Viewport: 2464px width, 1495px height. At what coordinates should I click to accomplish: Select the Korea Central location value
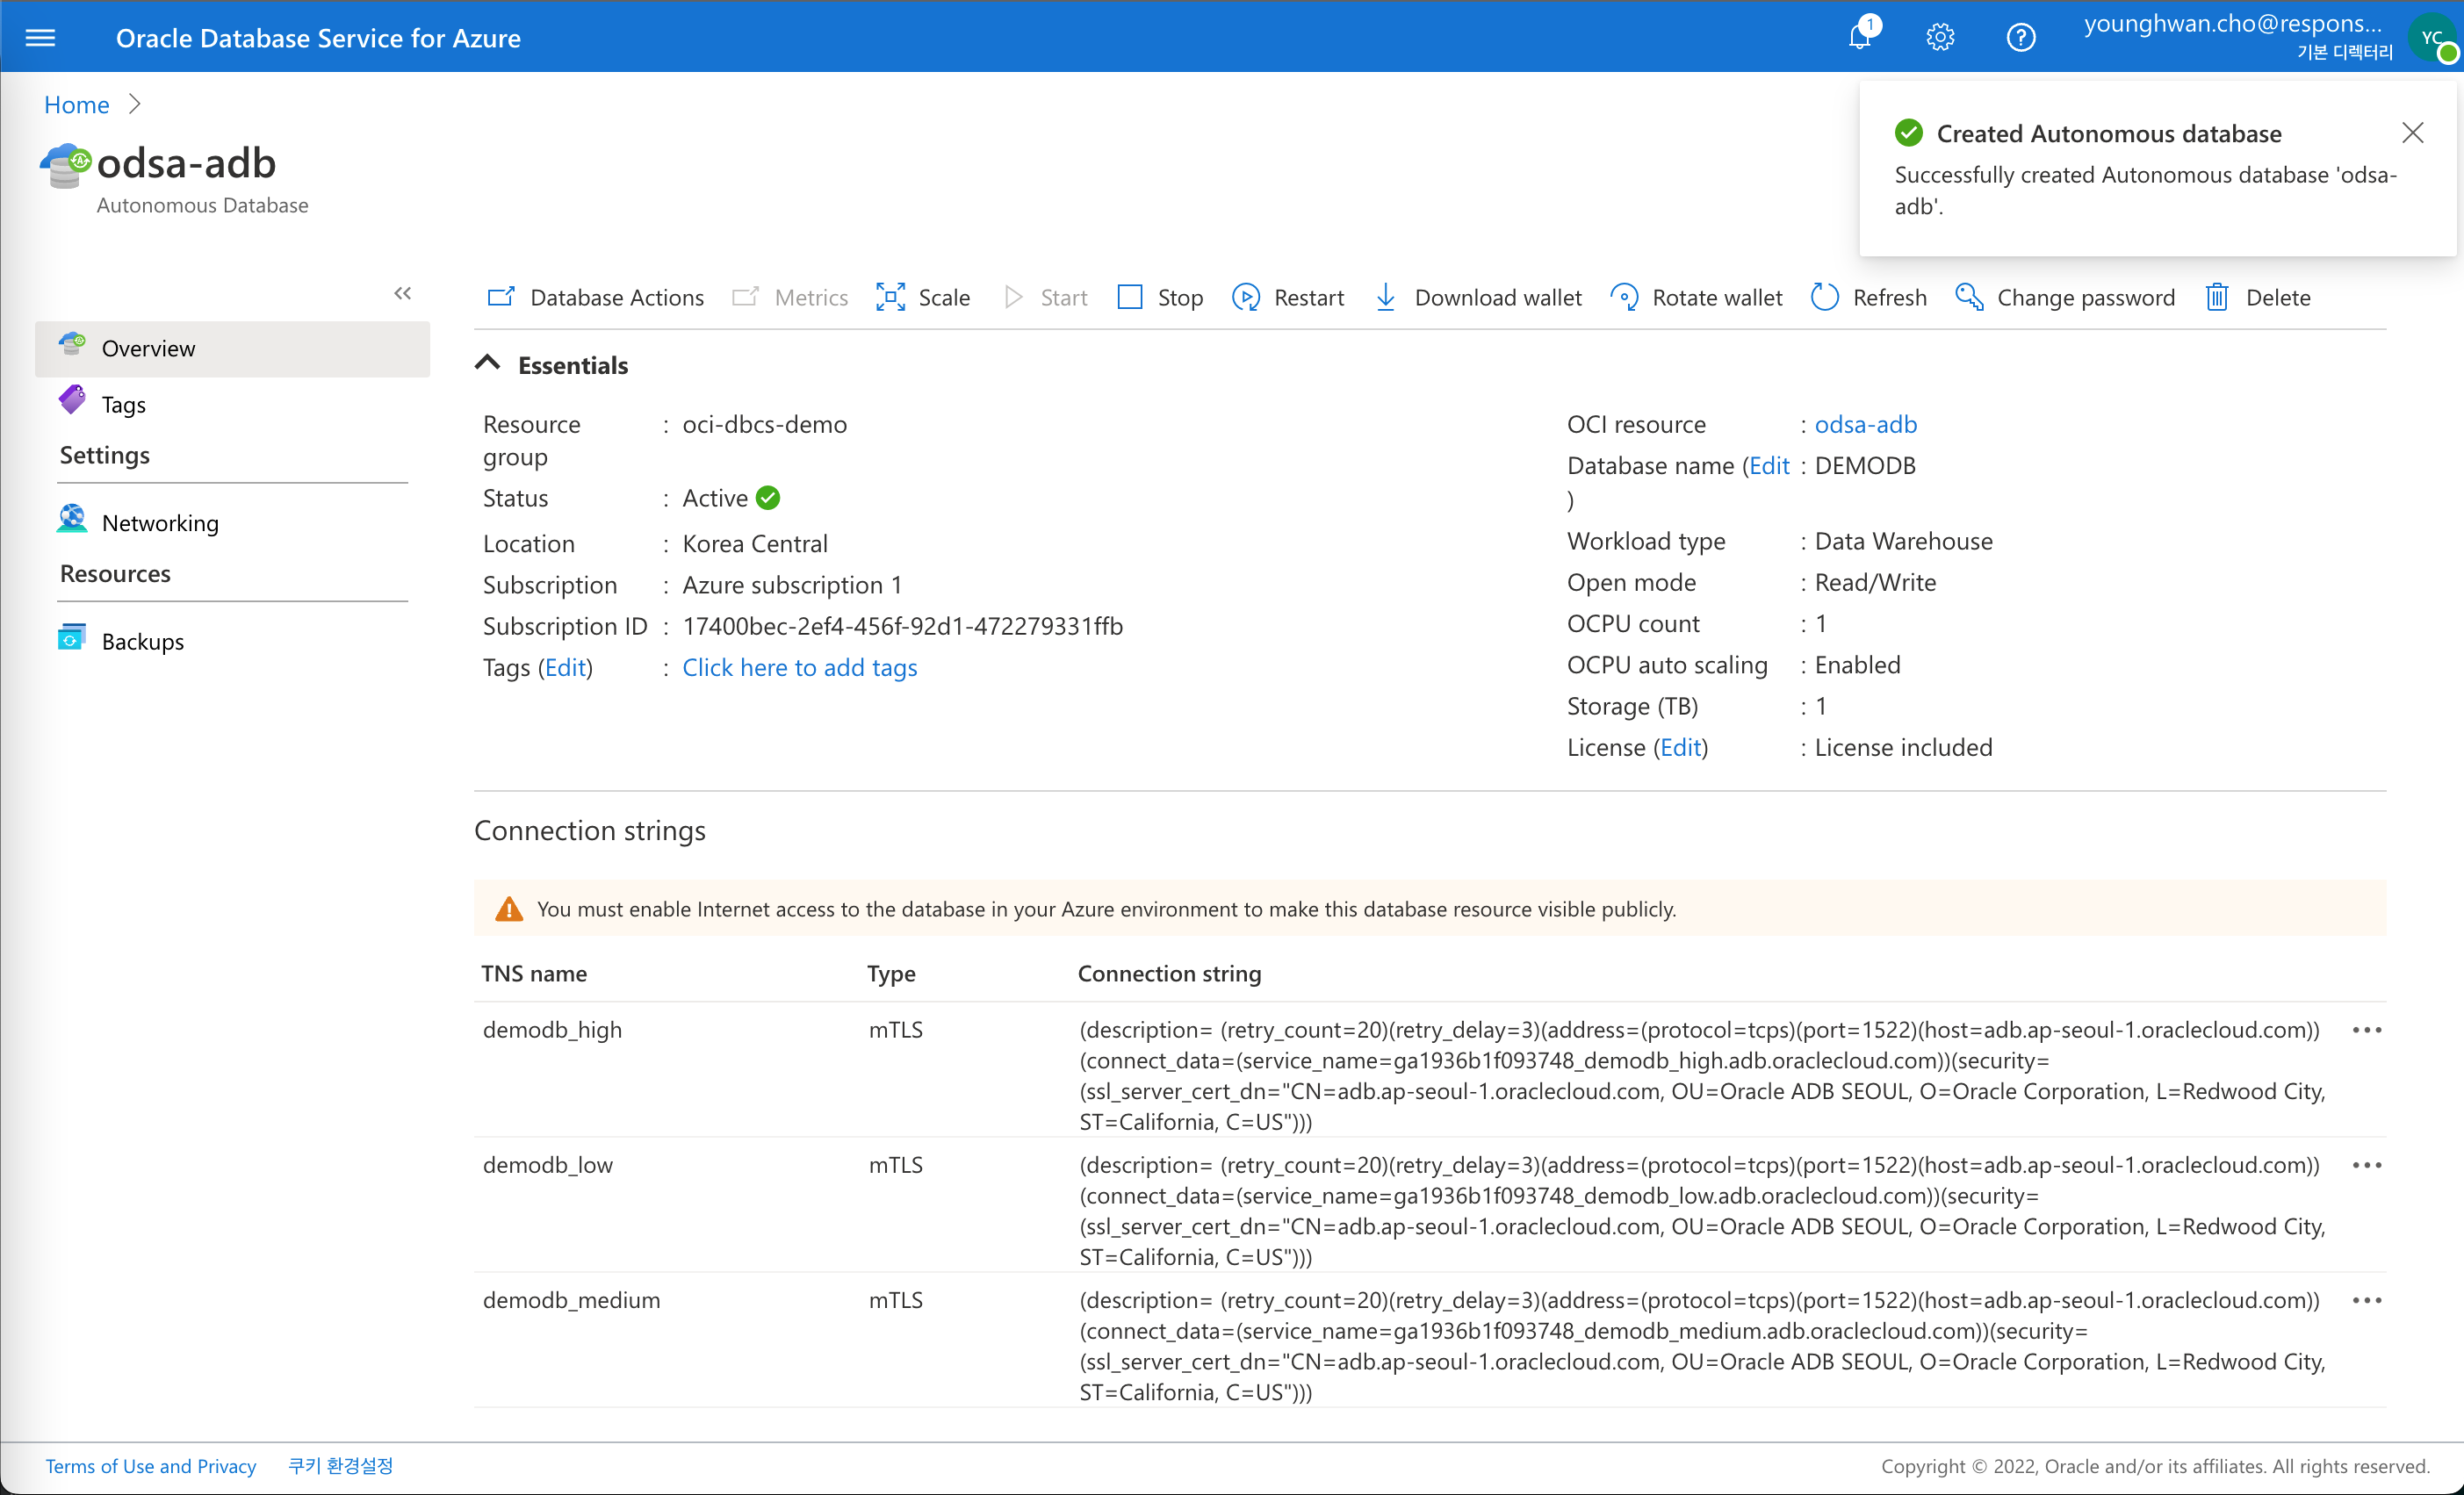(x=755, y=543)
